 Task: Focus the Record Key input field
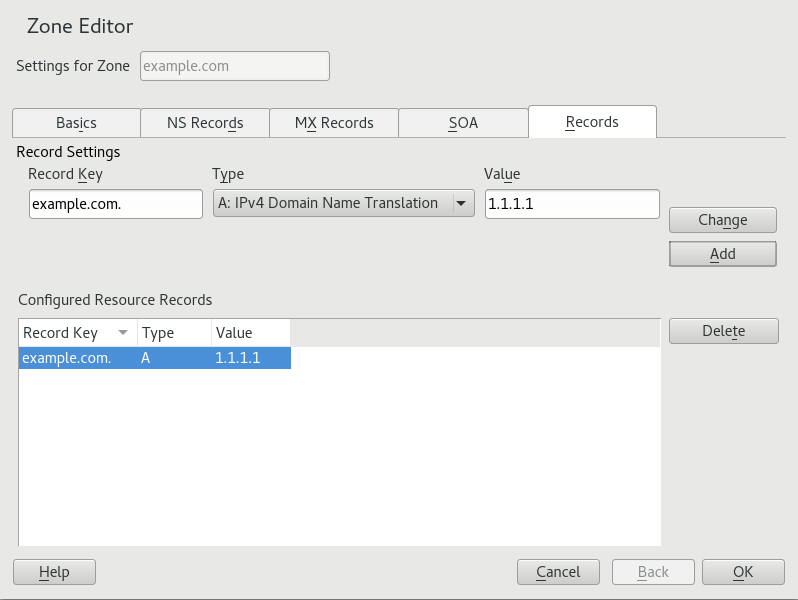[116, 204]
